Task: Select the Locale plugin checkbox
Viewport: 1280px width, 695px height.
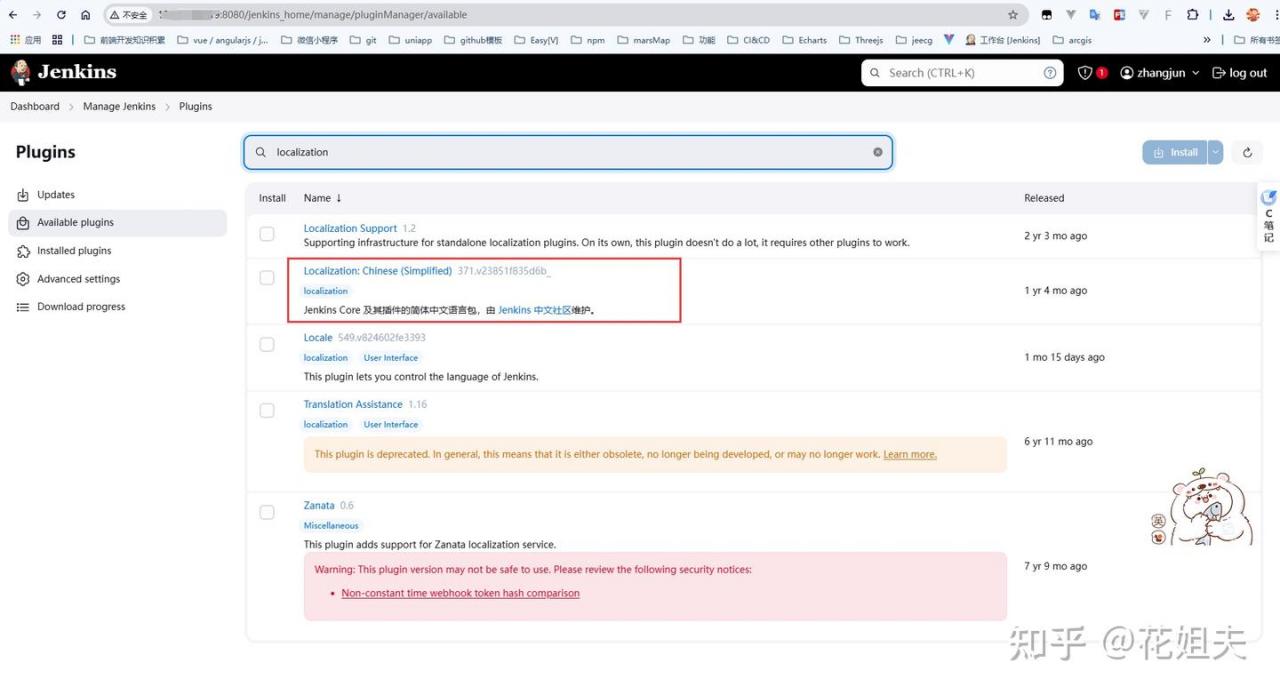Action: [267, 344]
